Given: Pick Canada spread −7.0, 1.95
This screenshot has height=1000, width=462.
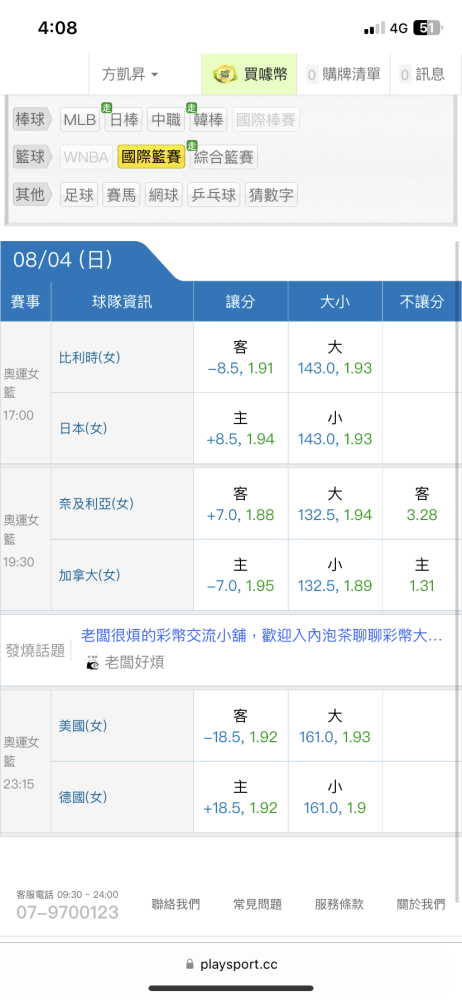Looking at the screenshot, I should coord(241,575).
